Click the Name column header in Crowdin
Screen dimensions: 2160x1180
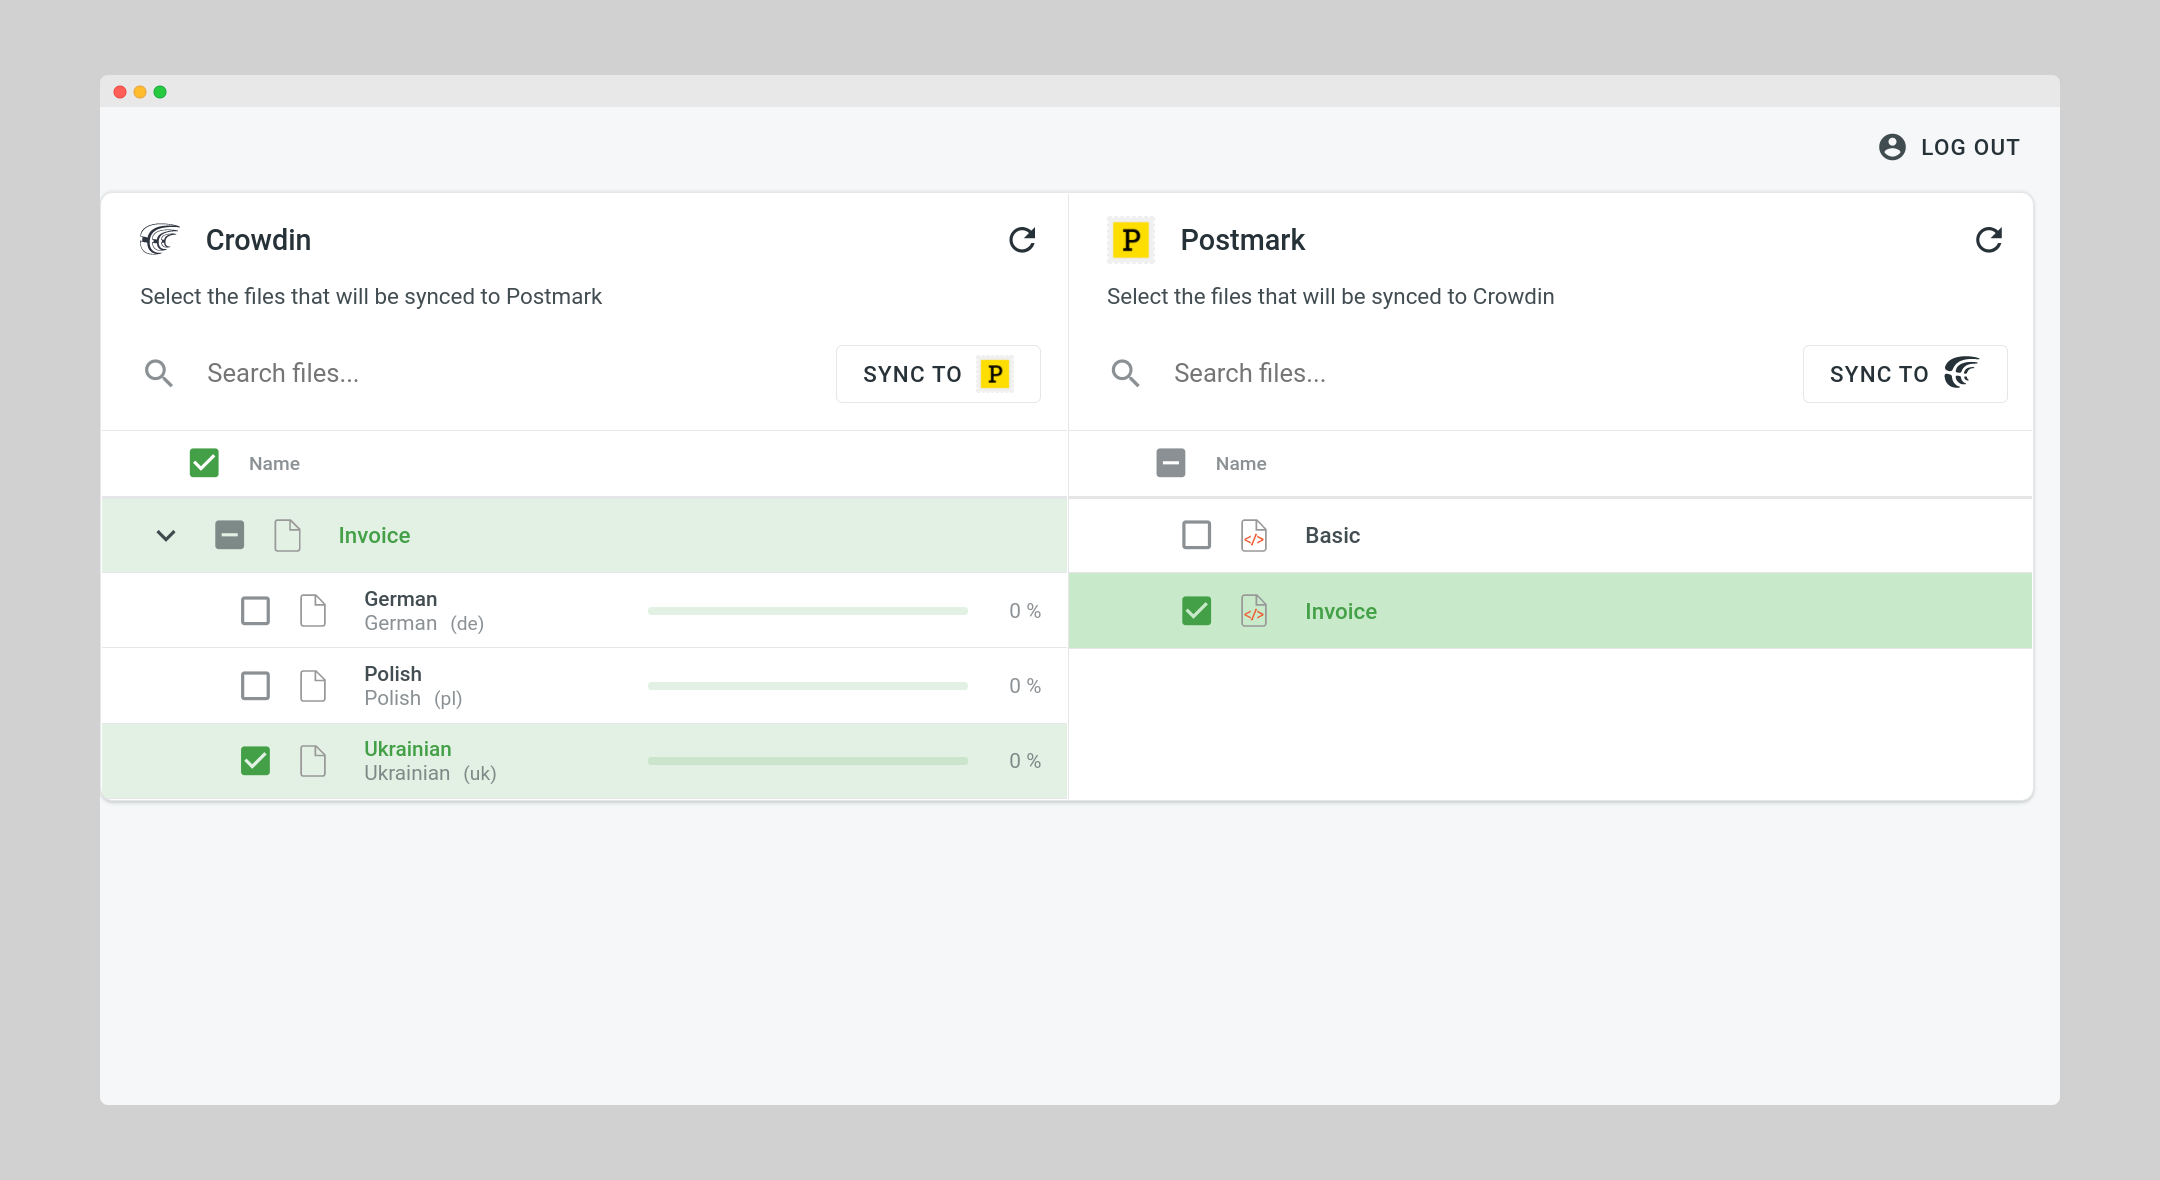(x=274, y=463)
